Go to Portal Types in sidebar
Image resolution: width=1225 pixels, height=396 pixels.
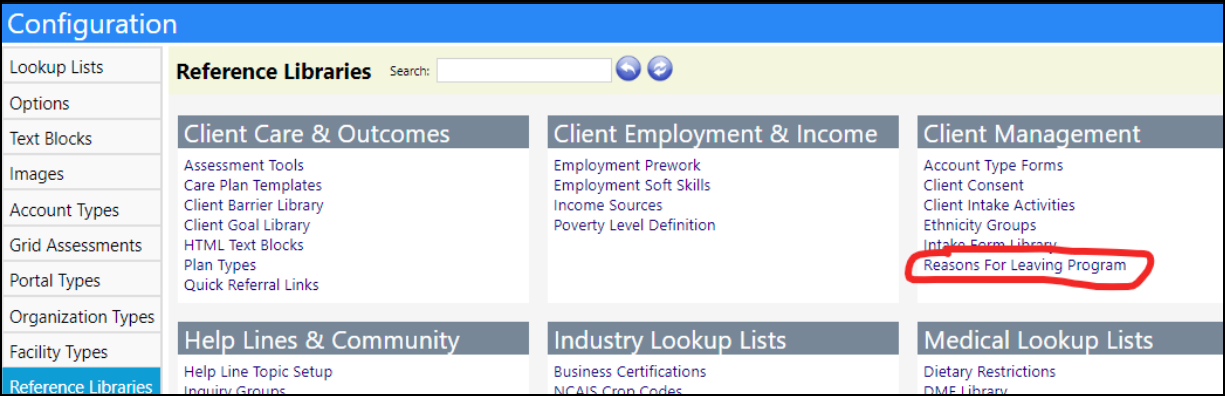click(82, 281)
